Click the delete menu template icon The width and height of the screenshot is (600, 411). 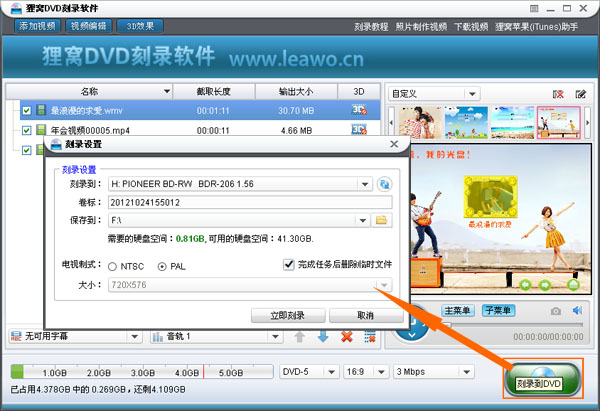click(x=558, y=94)
